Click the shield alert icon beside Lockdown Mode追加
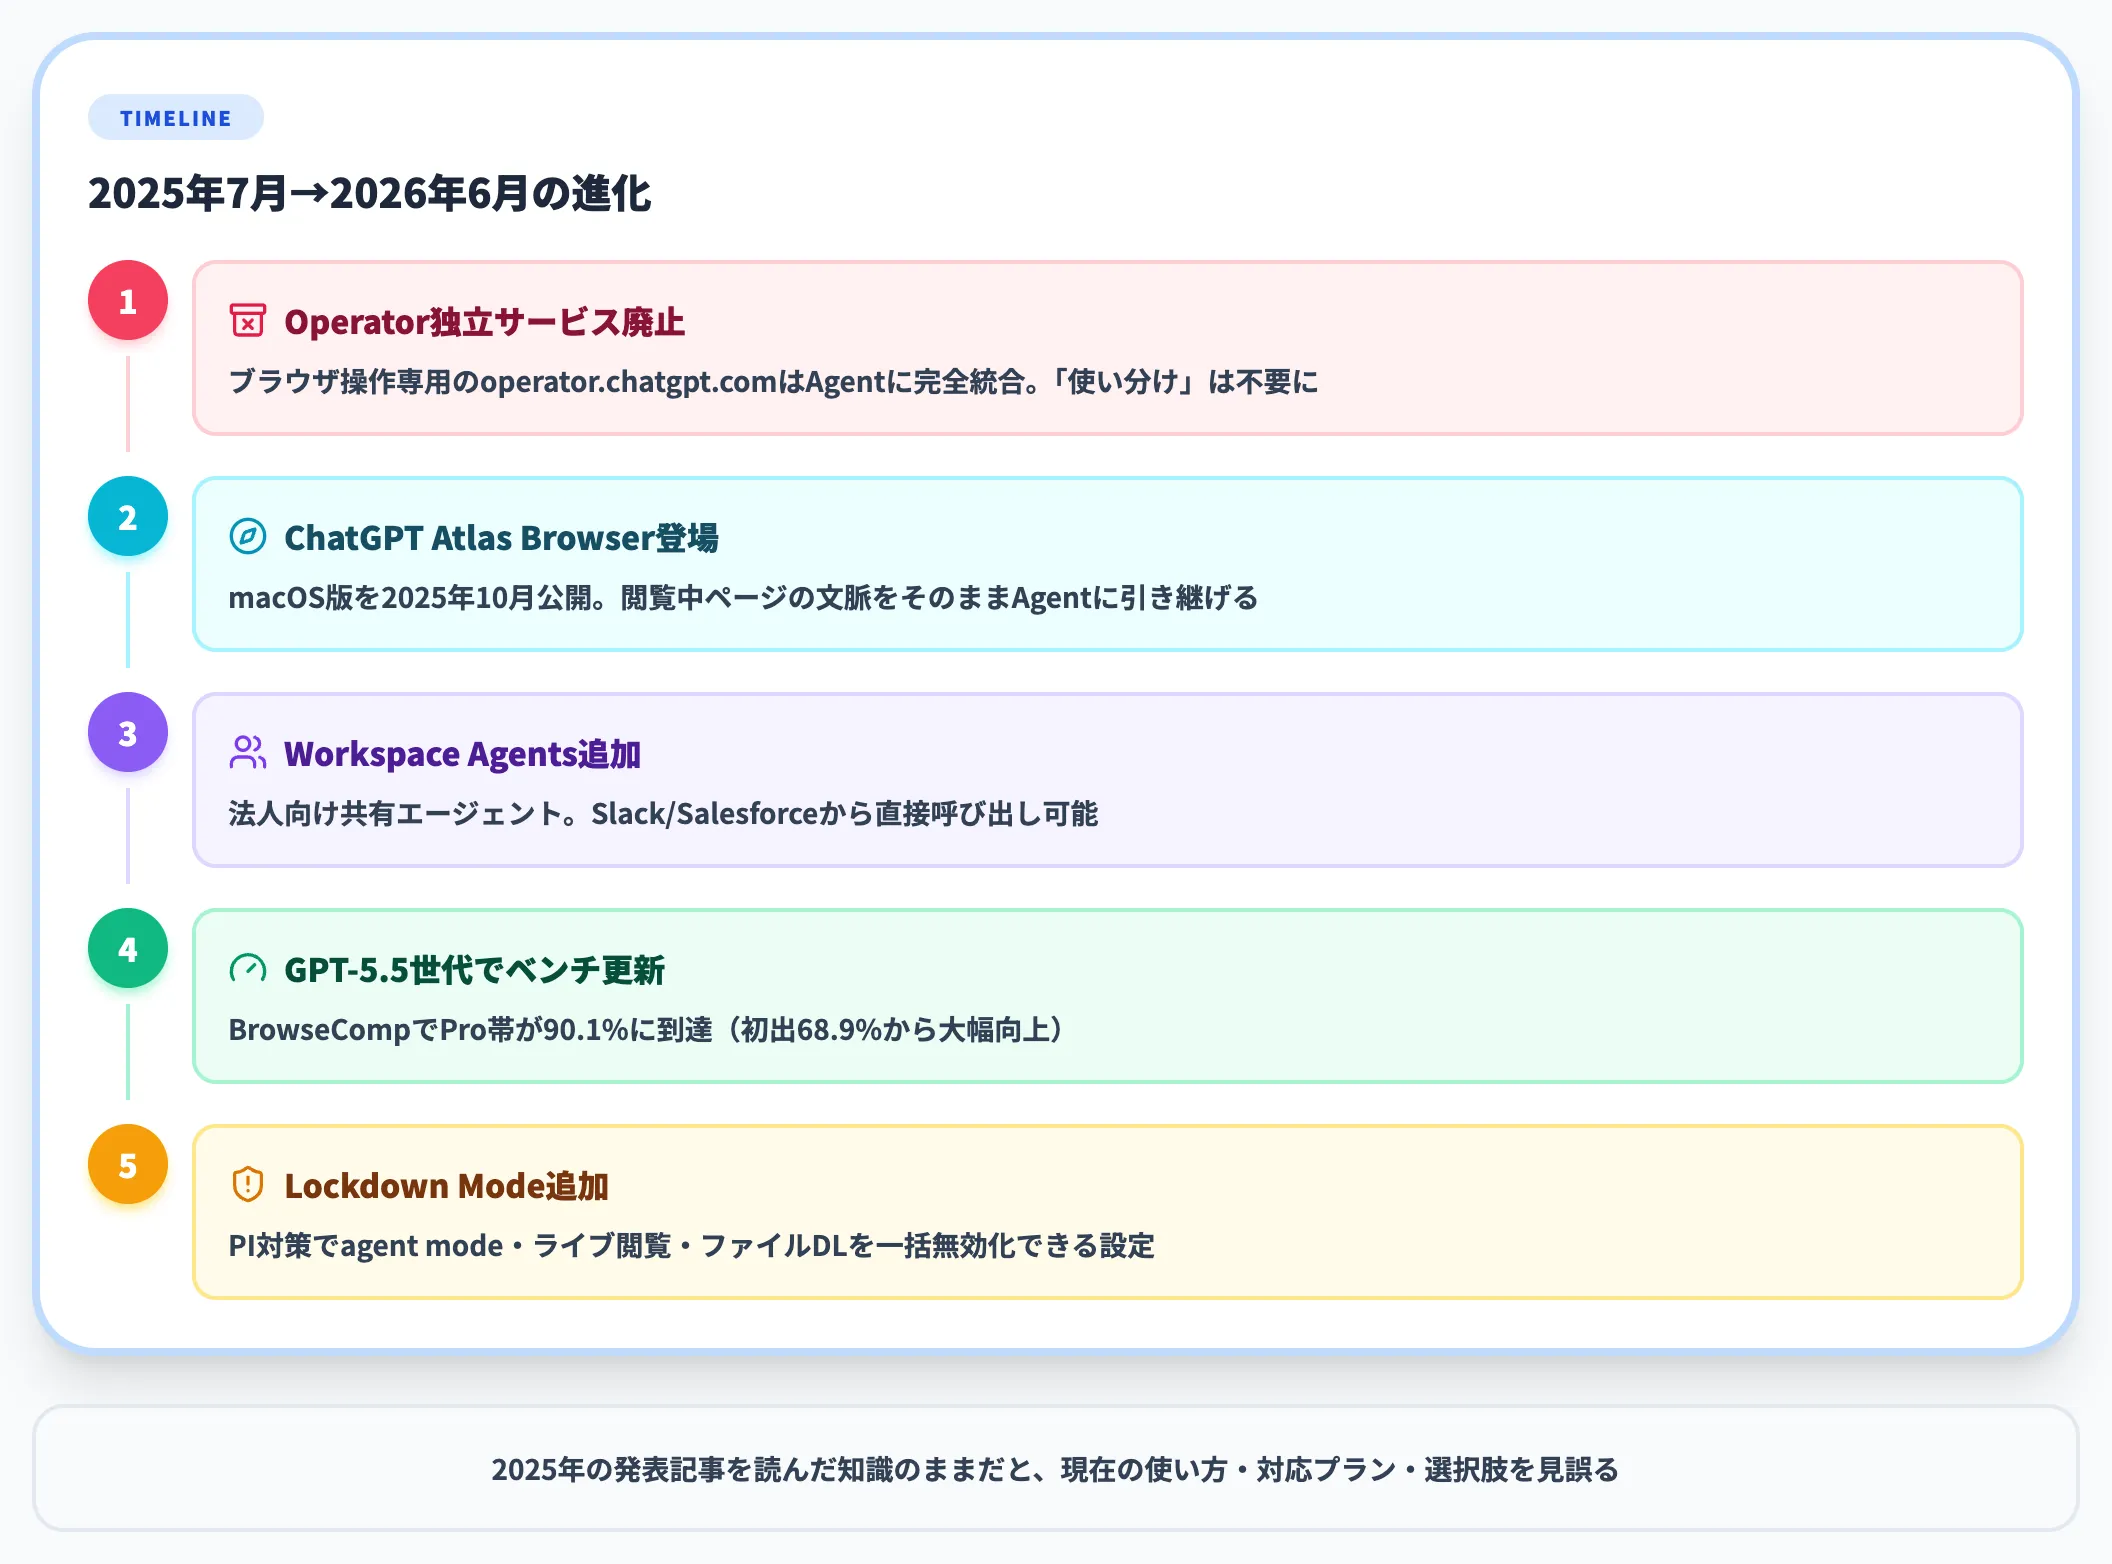The width and height of the screenshot is (2112, 1564). pyautogui.click(x=248, y=1185)
